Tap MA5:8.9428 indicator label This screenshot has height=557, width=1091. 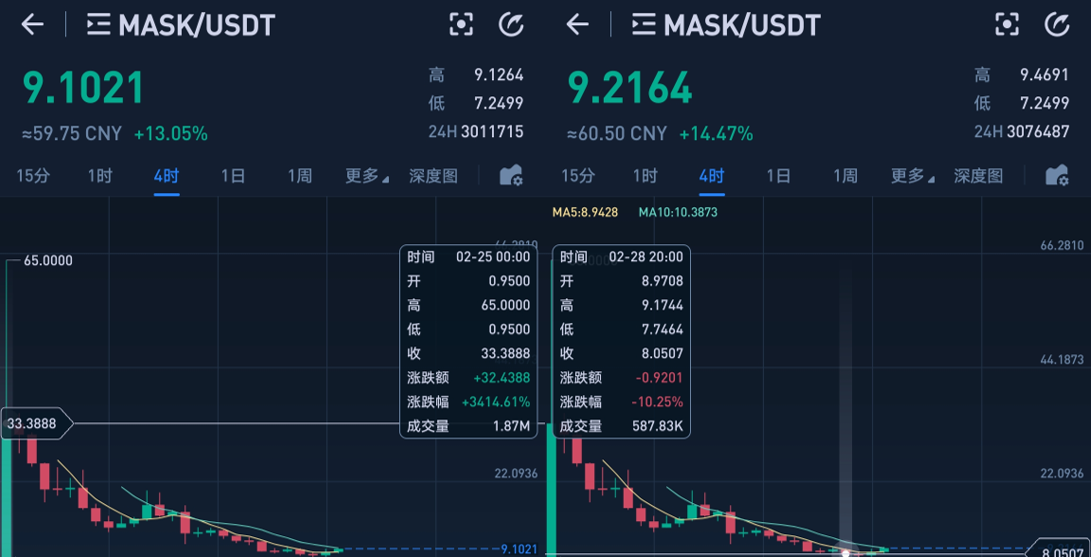[x=585, y=212]
